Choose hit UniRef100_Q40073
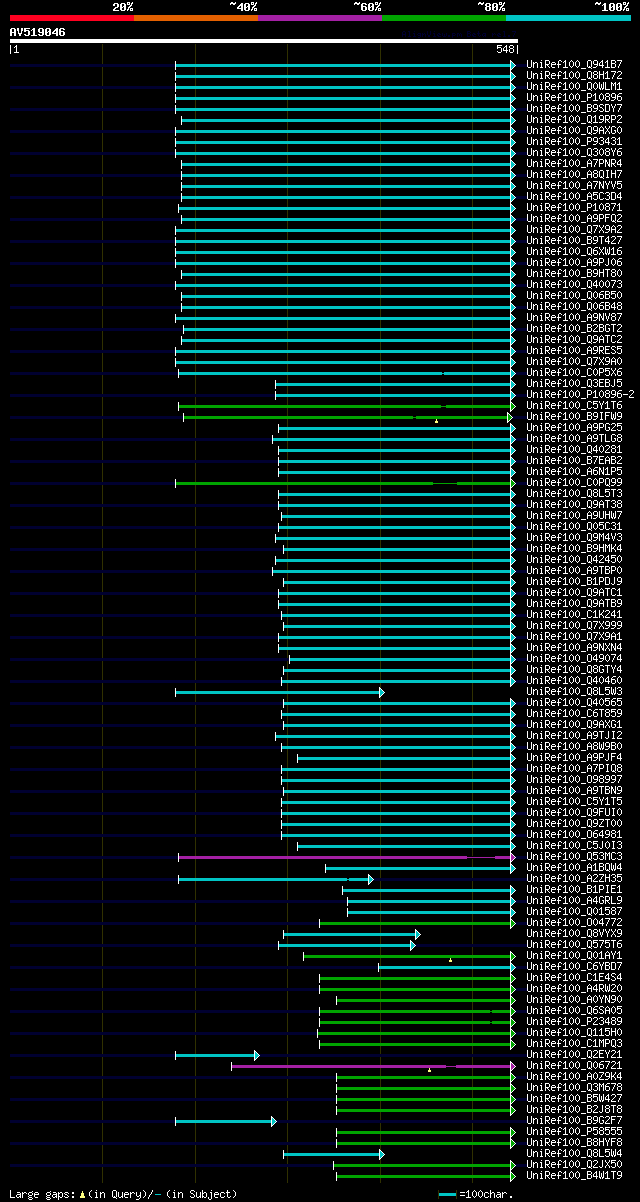This screenshot has width=640, height=1202. 574,284
